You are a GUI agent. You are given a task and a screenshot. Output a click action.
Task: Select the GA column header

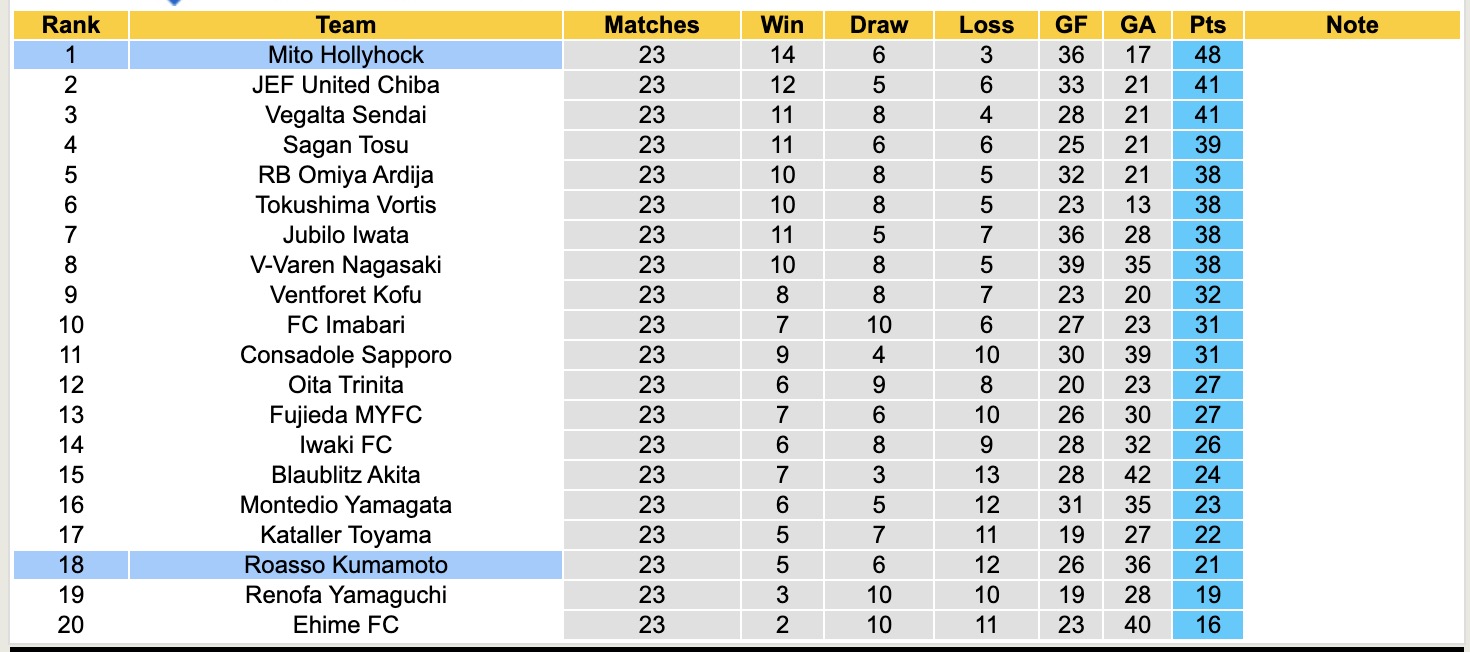coord(1137,25)
